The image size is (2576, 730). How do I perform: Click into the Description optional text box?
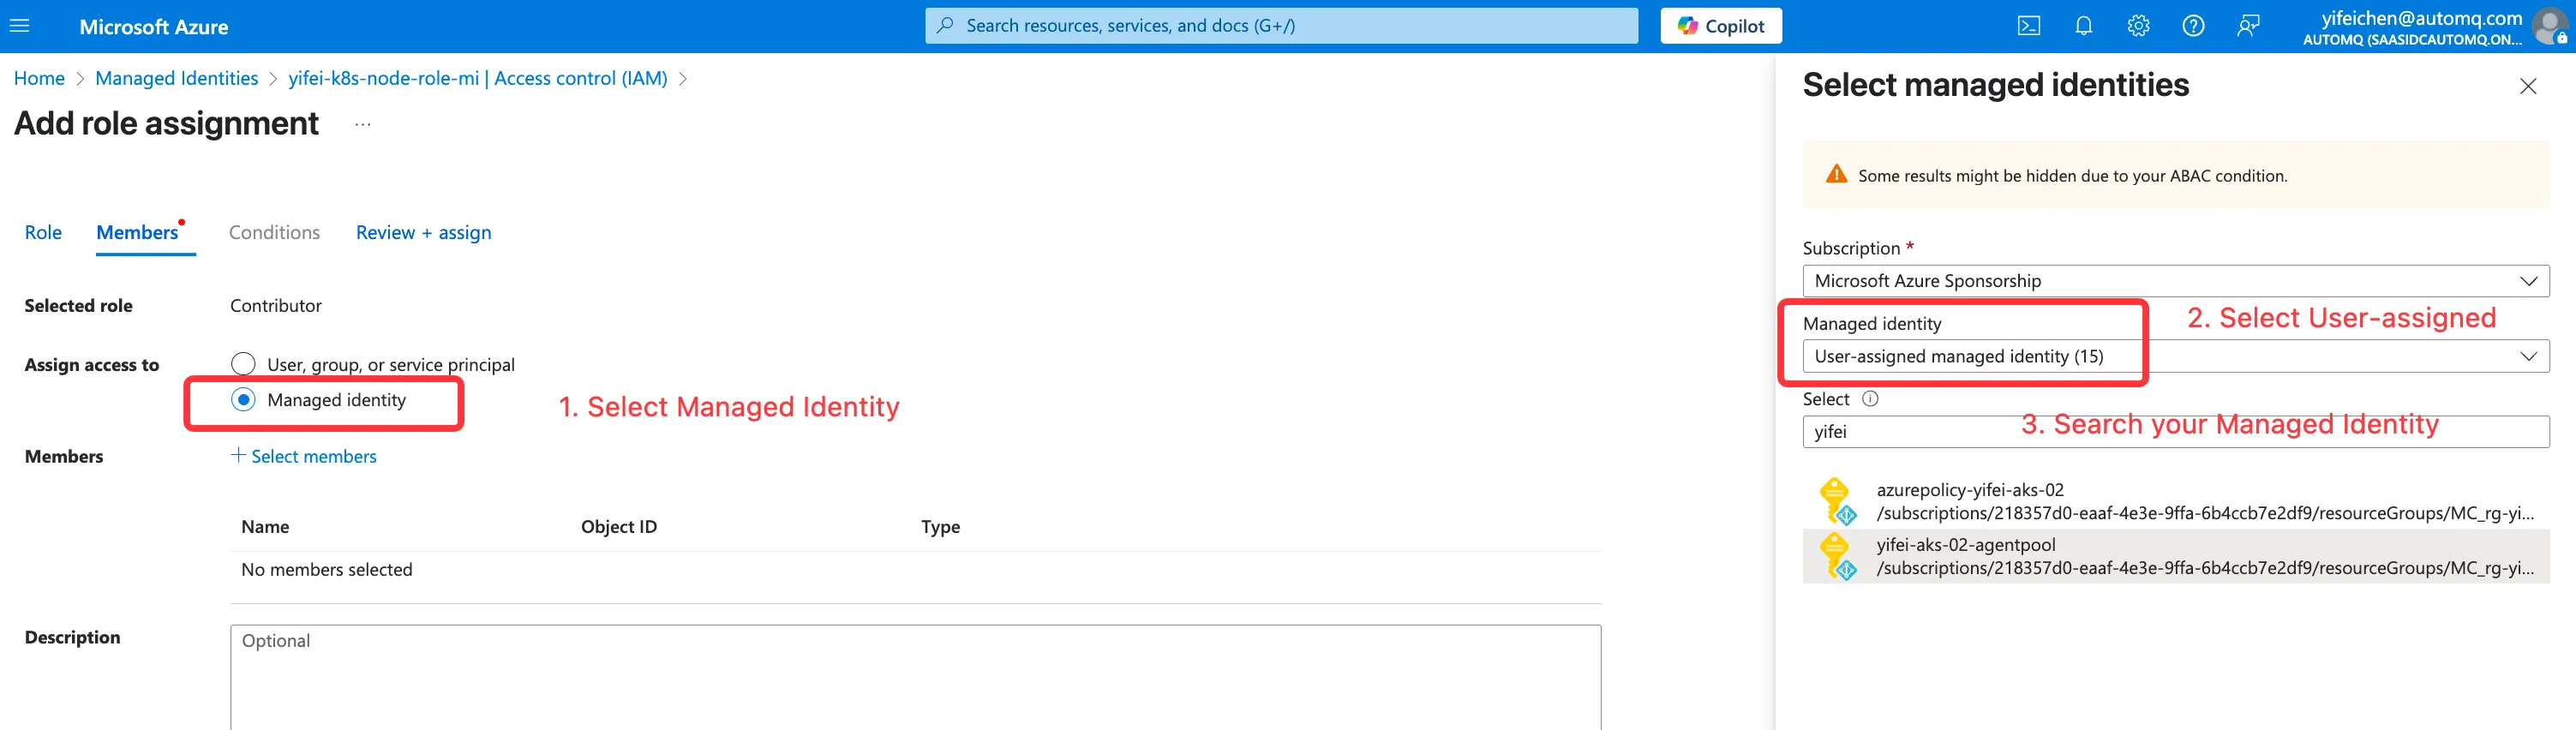[915, 678]
